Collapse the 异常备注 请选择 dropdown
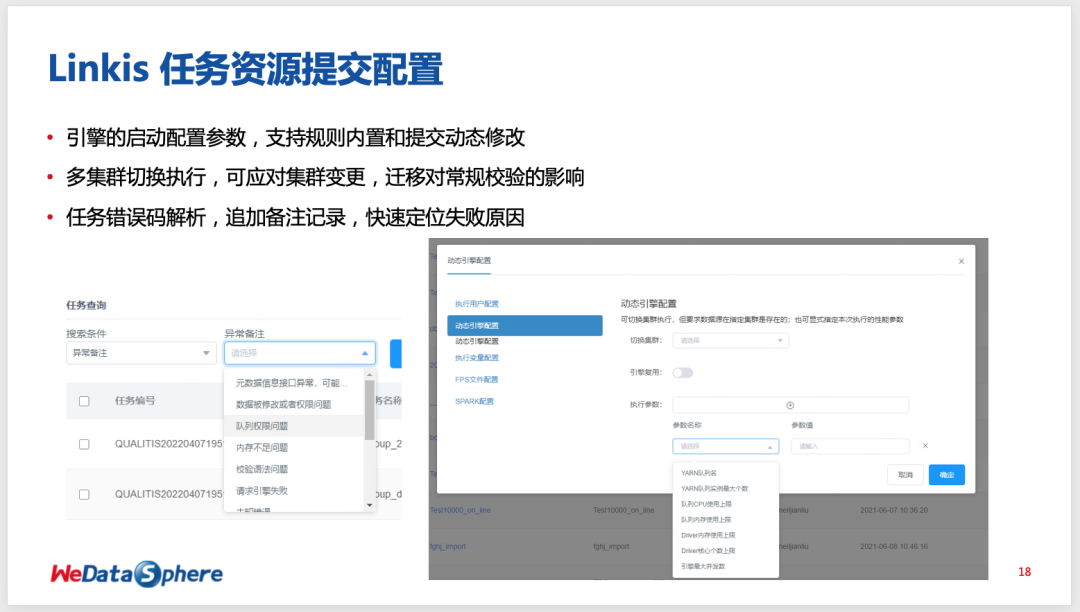This screenshot has height=612, width=1080. 300,353
